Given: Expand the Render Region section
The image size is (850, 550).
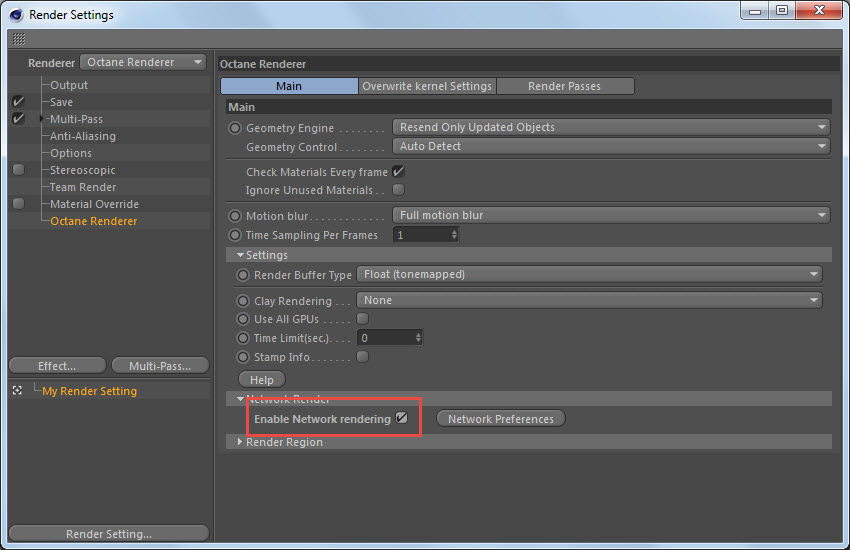Looking at the screenshot, I should [x=240, y=442].
